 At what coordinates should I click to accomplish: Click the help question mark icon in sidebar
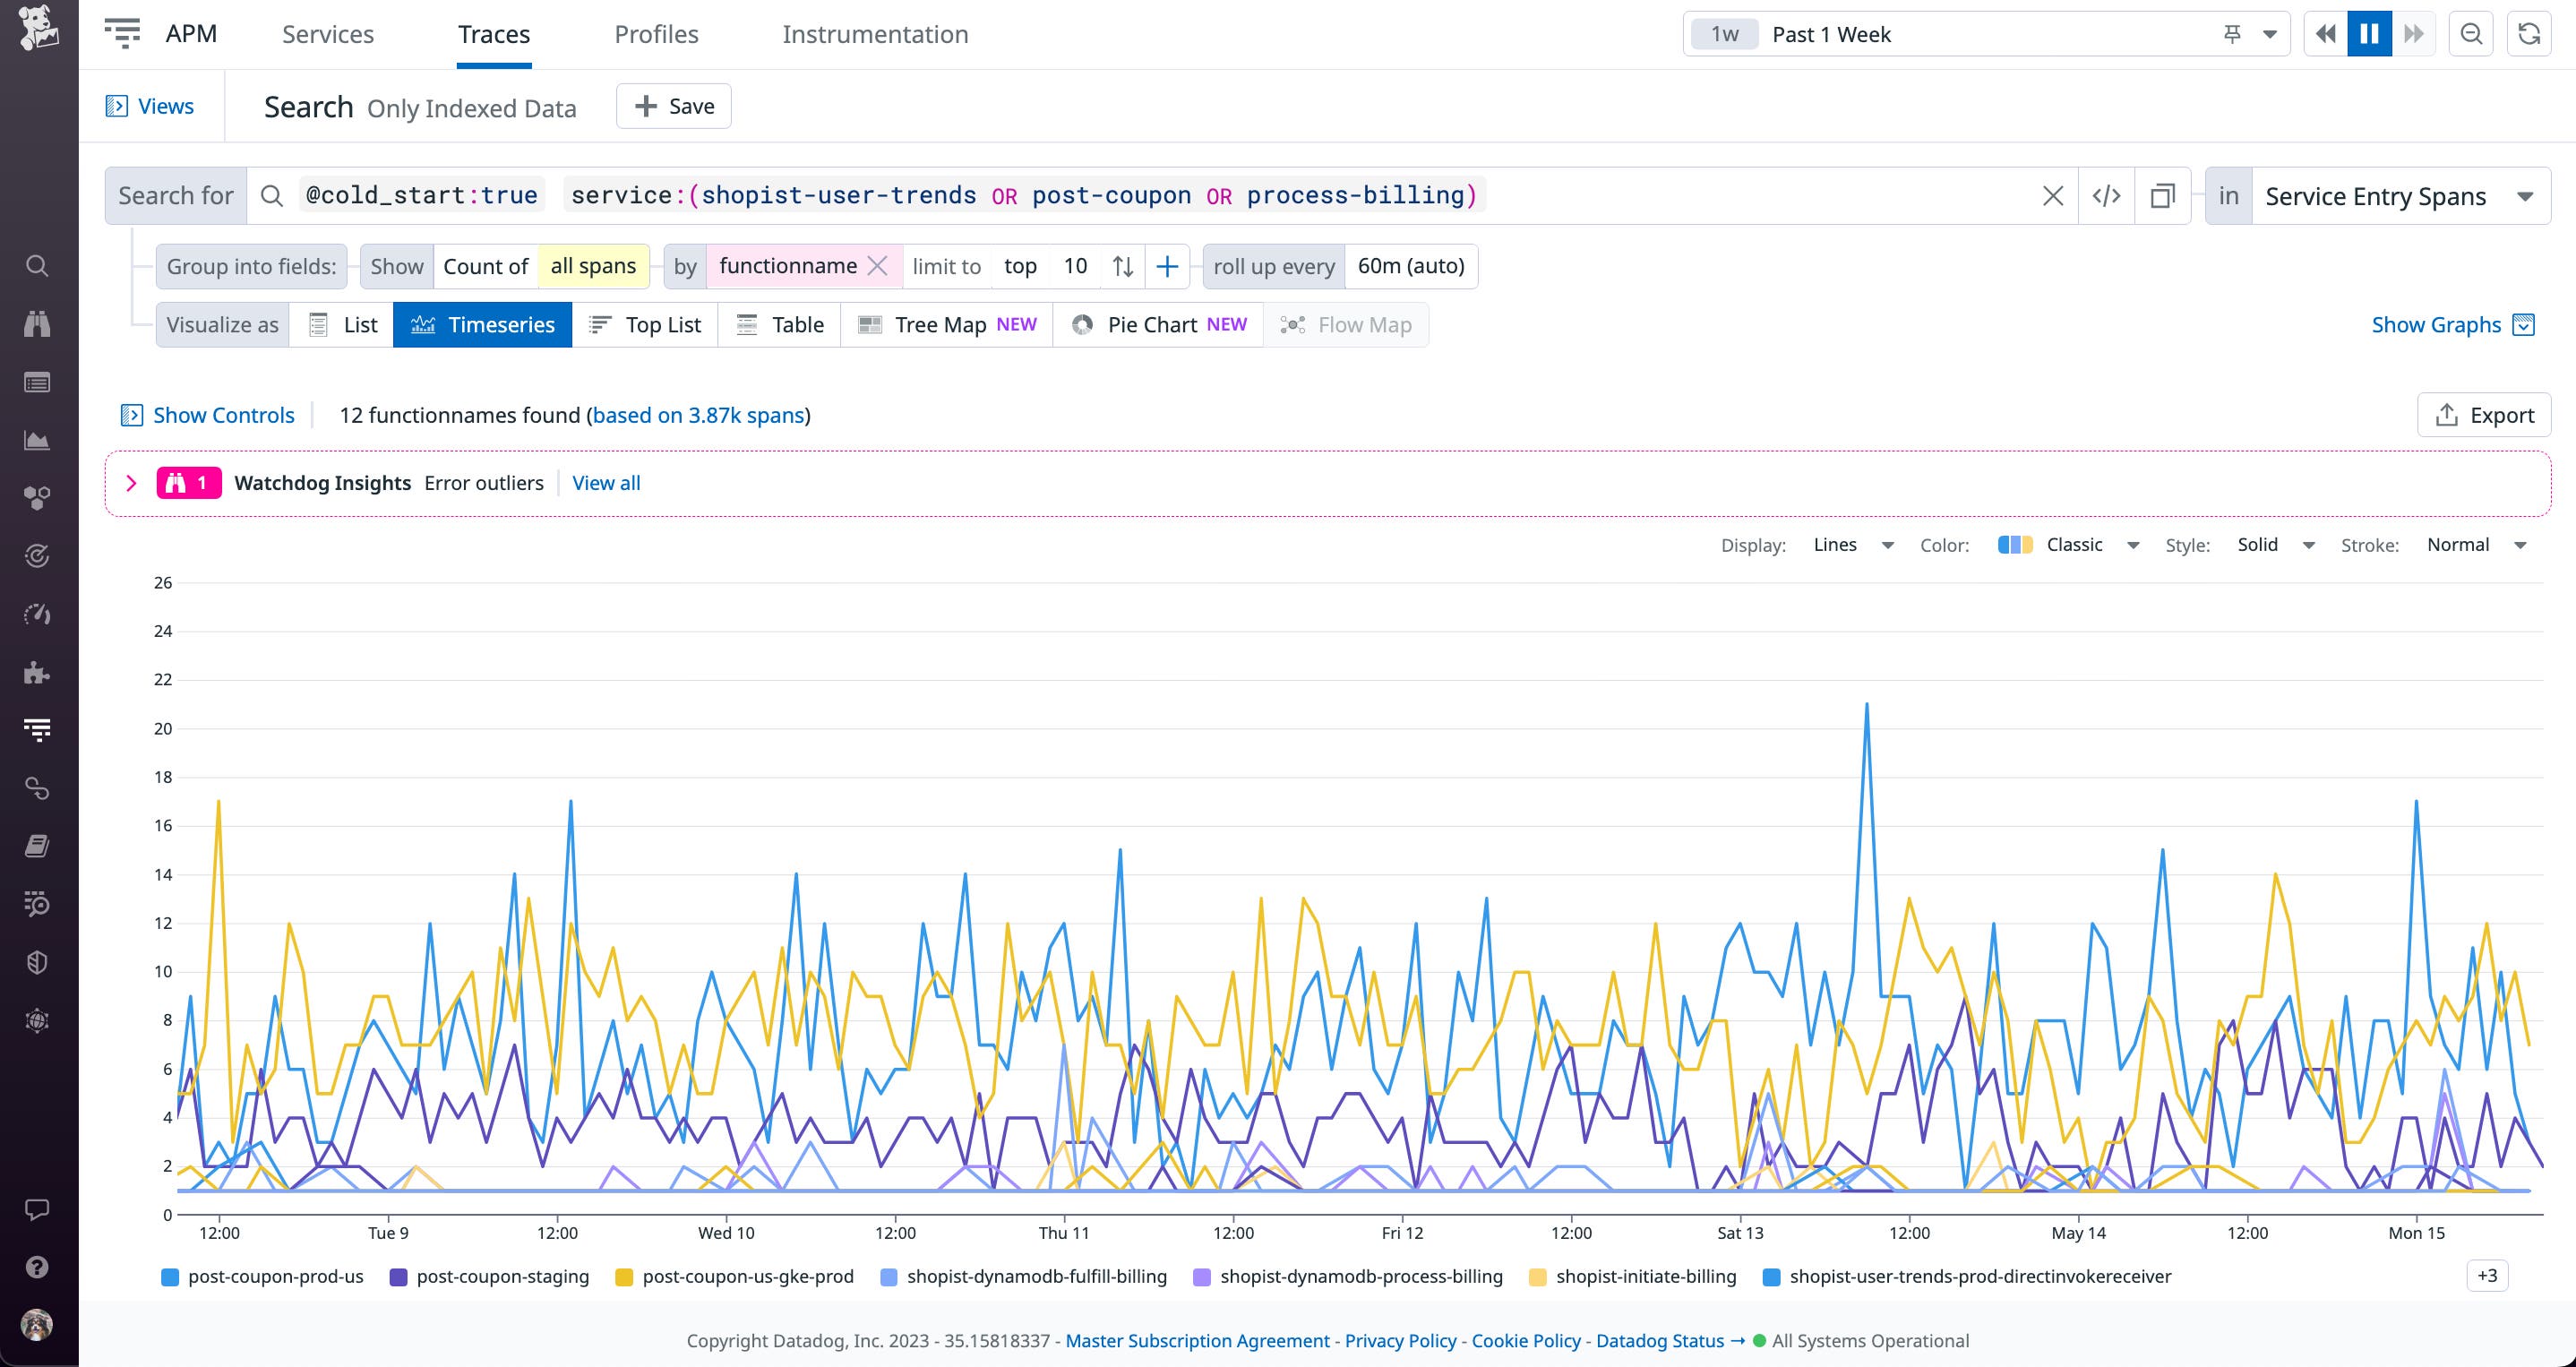coord(37,1266)
